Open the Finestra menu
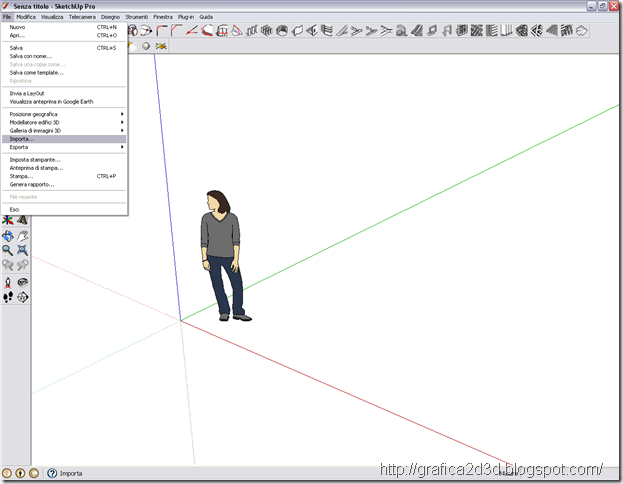 pos(163,17)
